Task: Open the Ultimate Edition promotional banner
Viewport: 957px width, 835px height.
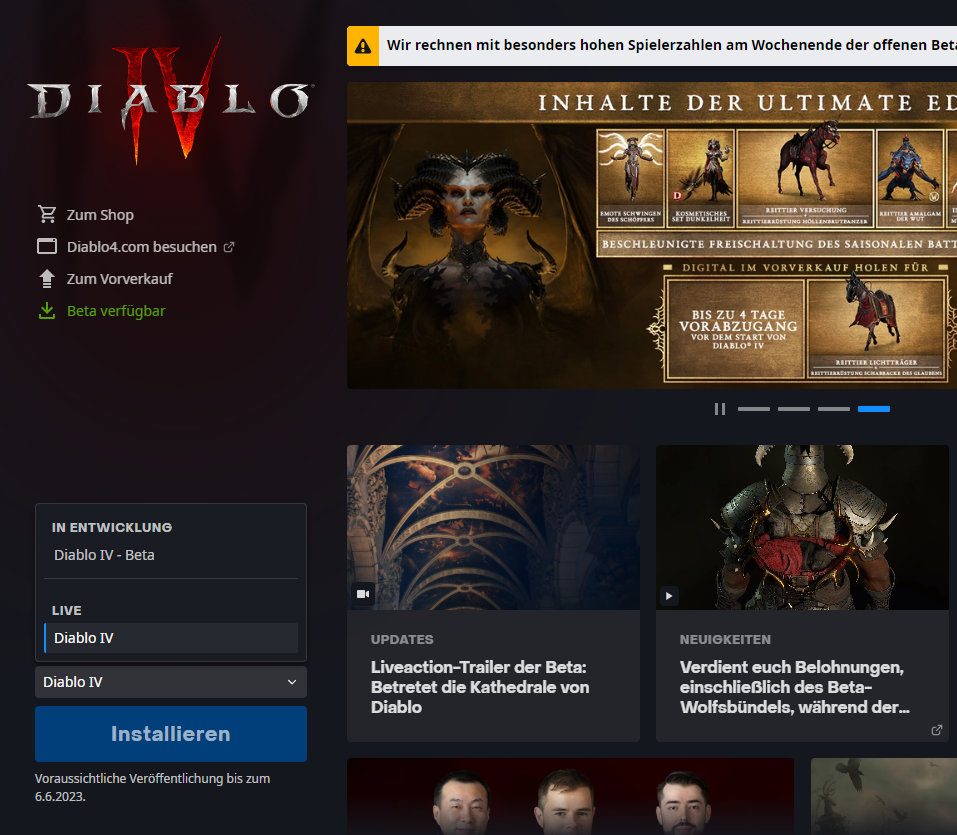Action: [x=652, y=235]
